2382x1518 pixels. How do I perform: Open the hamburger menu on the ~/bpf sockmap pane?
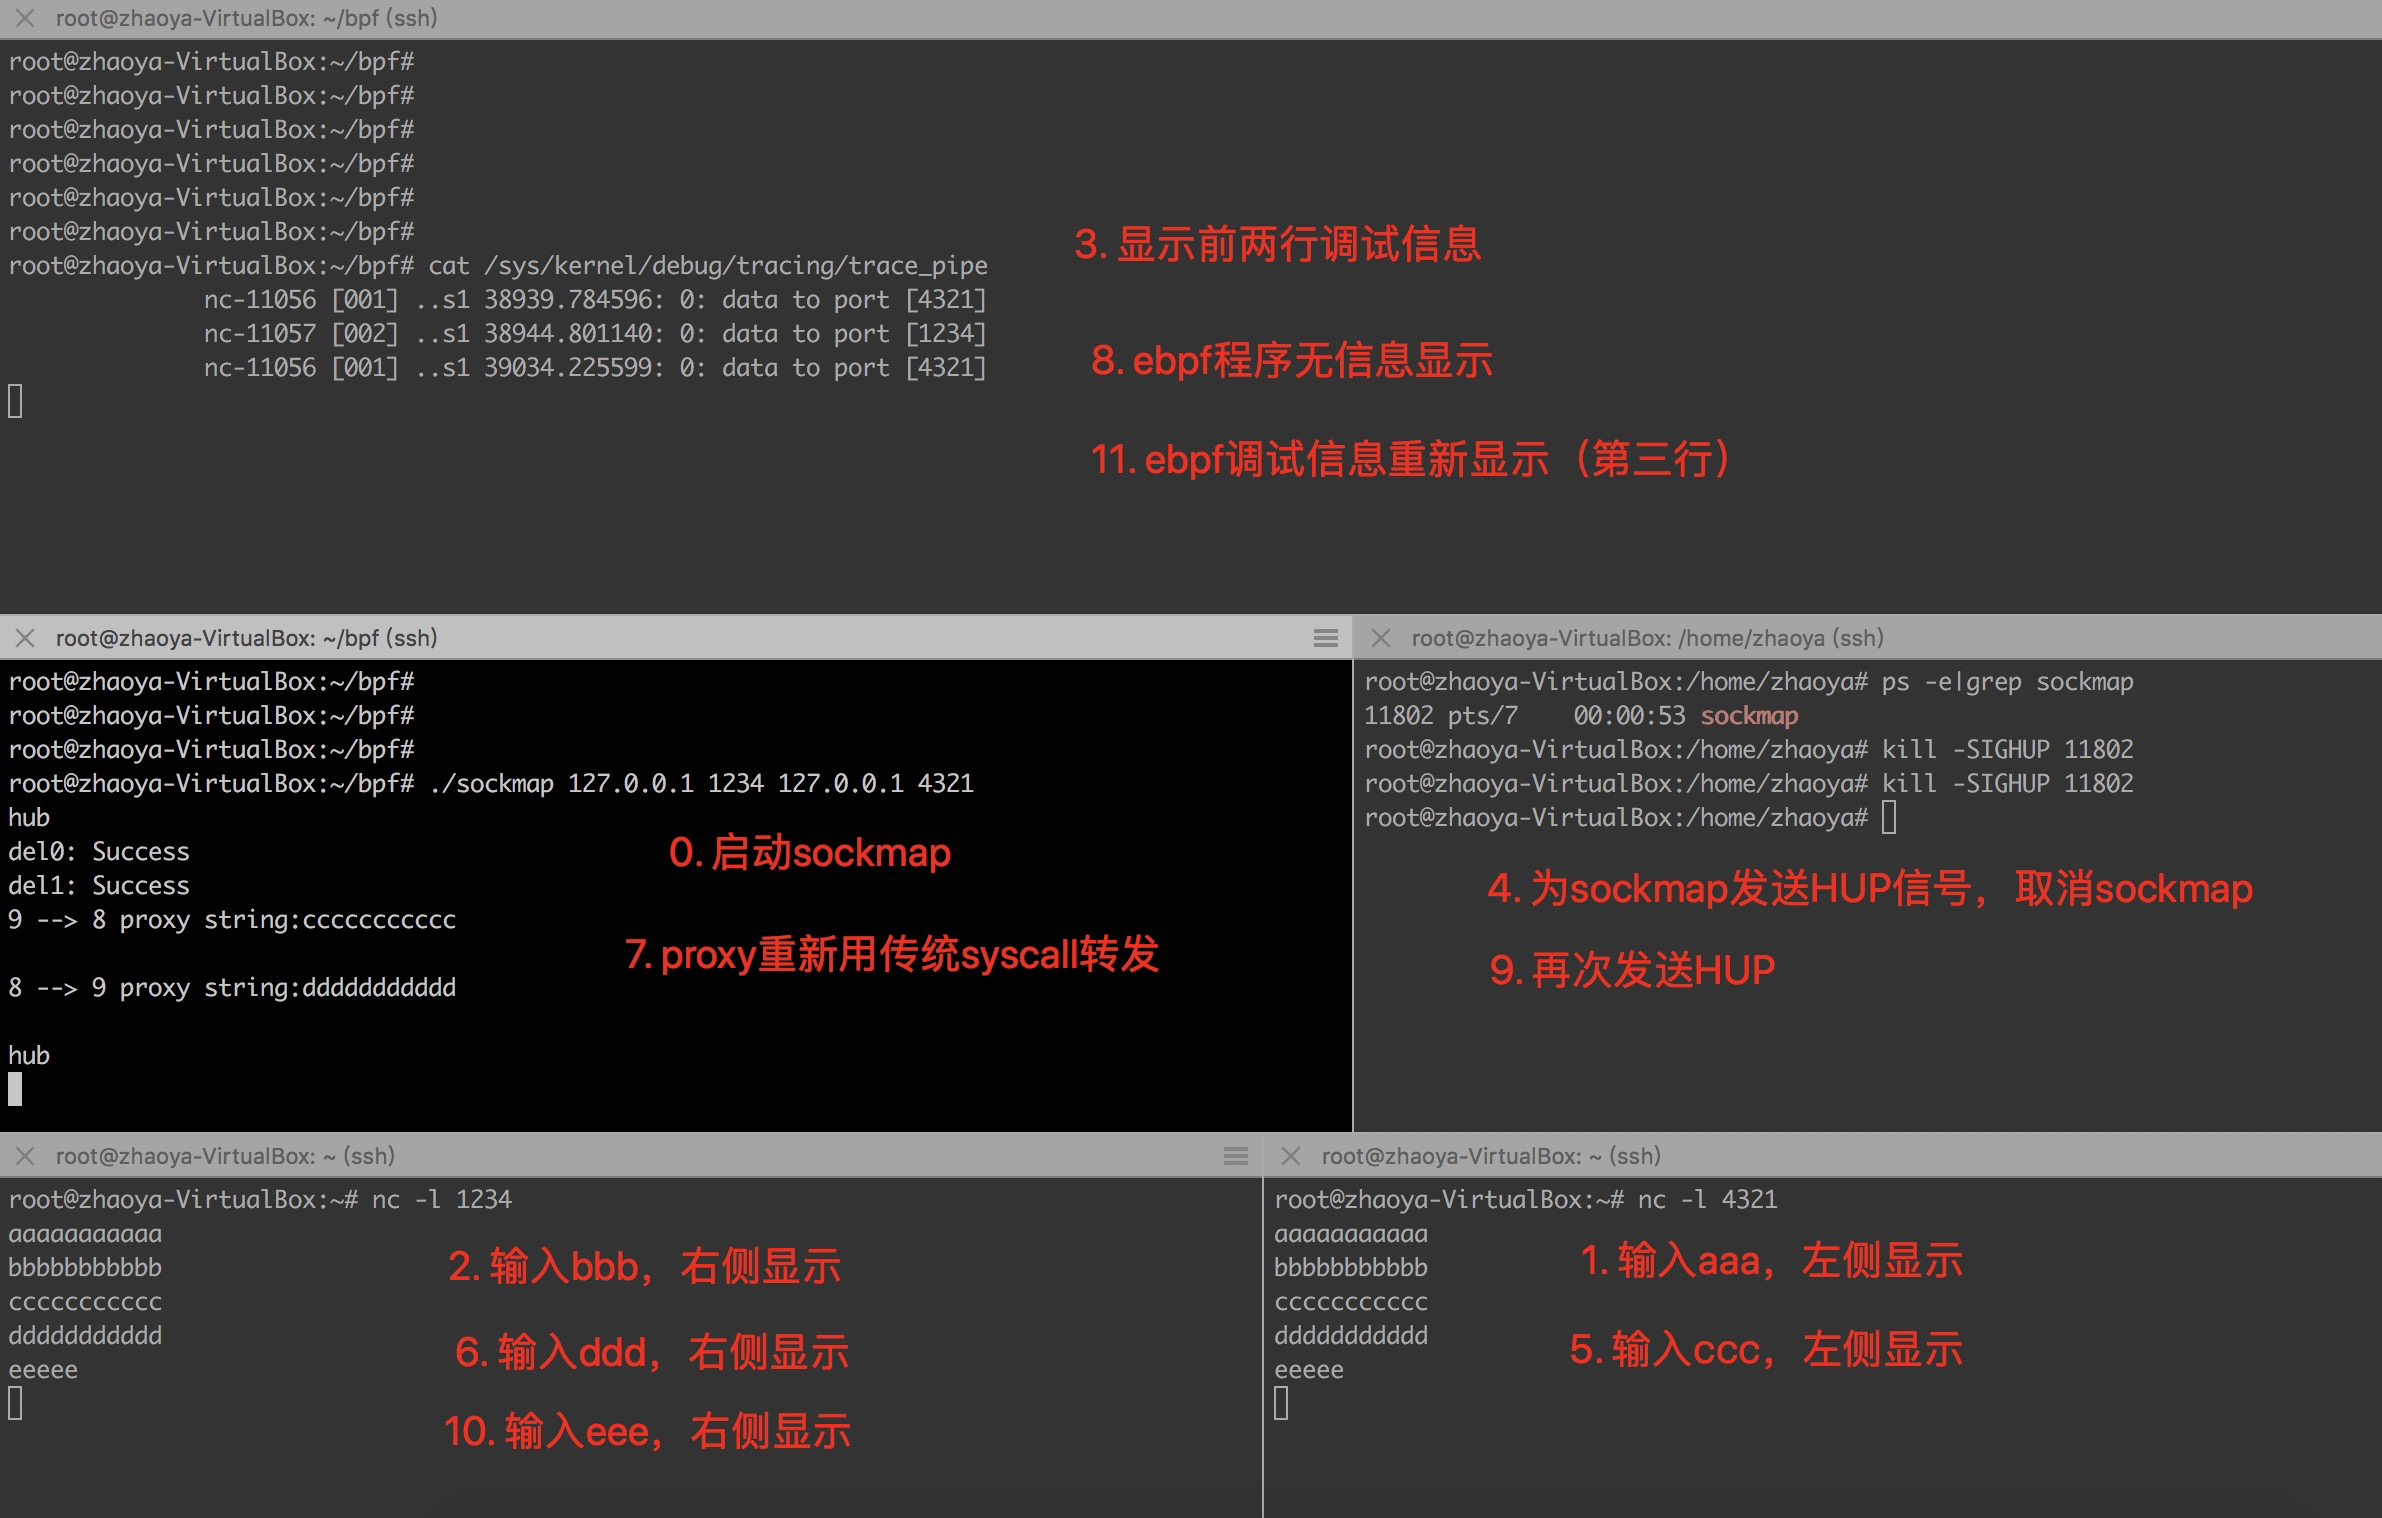(1325, 638)
